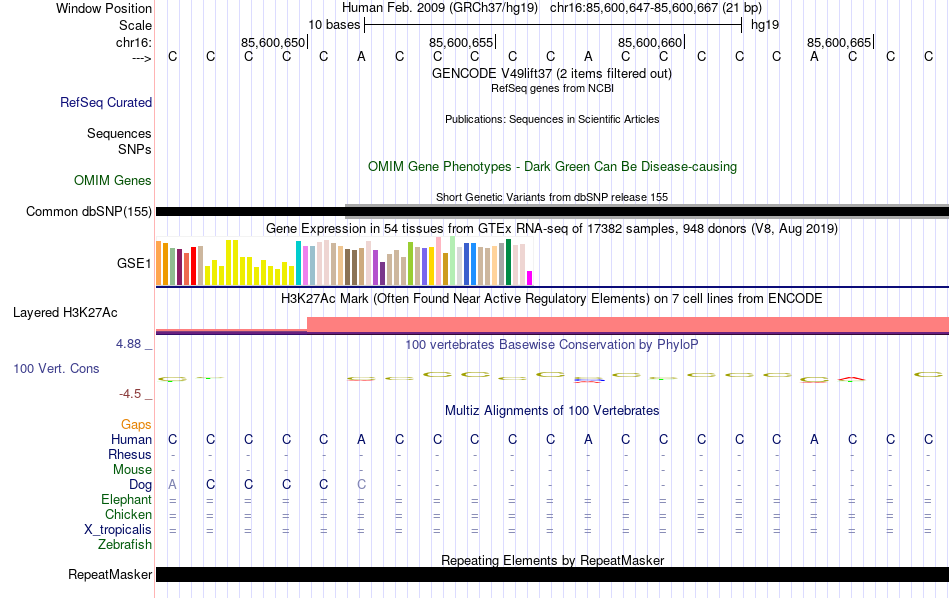The image size is (950, 598).
Task: Click the OMIM Gene Phenotypes title
Action: [552, 167]
